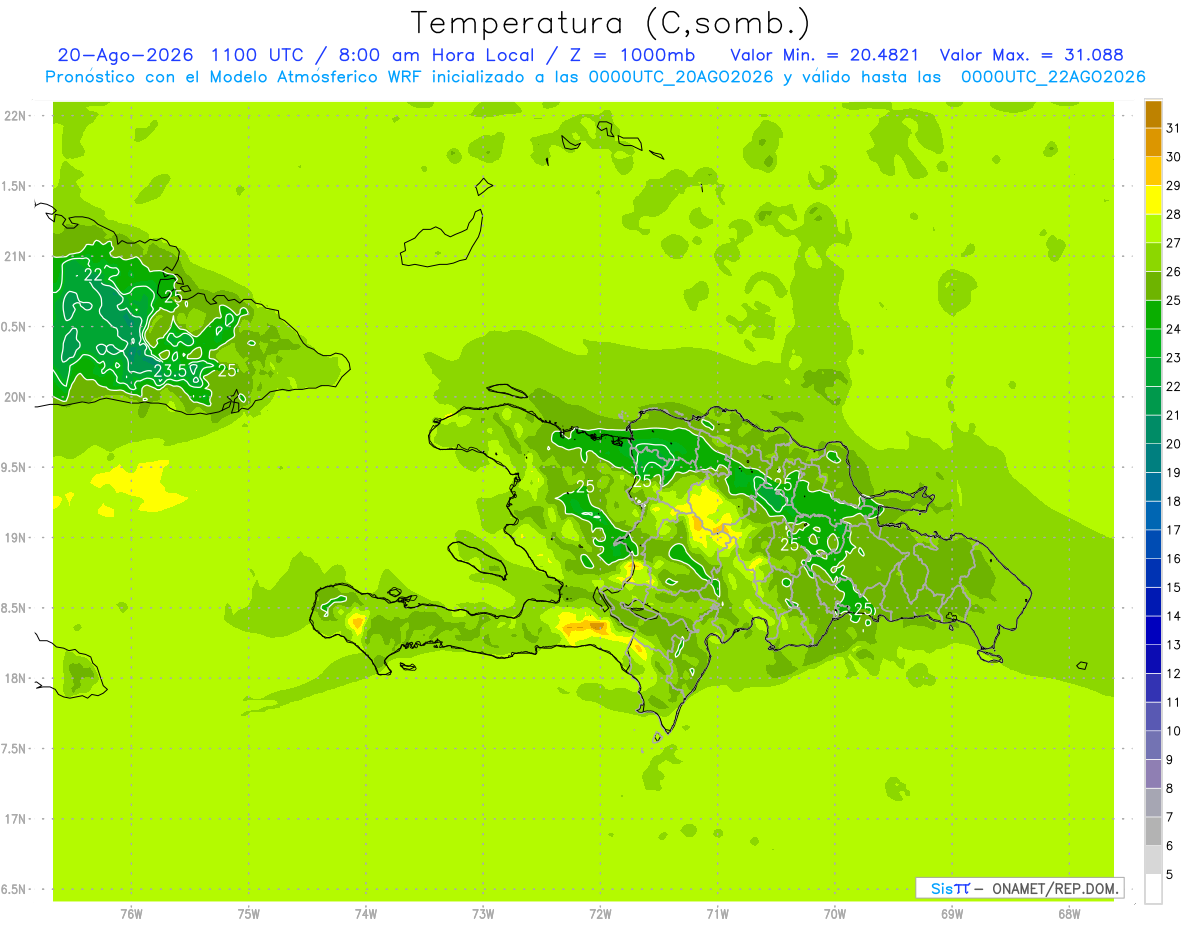
Task: Click the orange 31 degree color swatch
Action: click(x=1153, y=115)
